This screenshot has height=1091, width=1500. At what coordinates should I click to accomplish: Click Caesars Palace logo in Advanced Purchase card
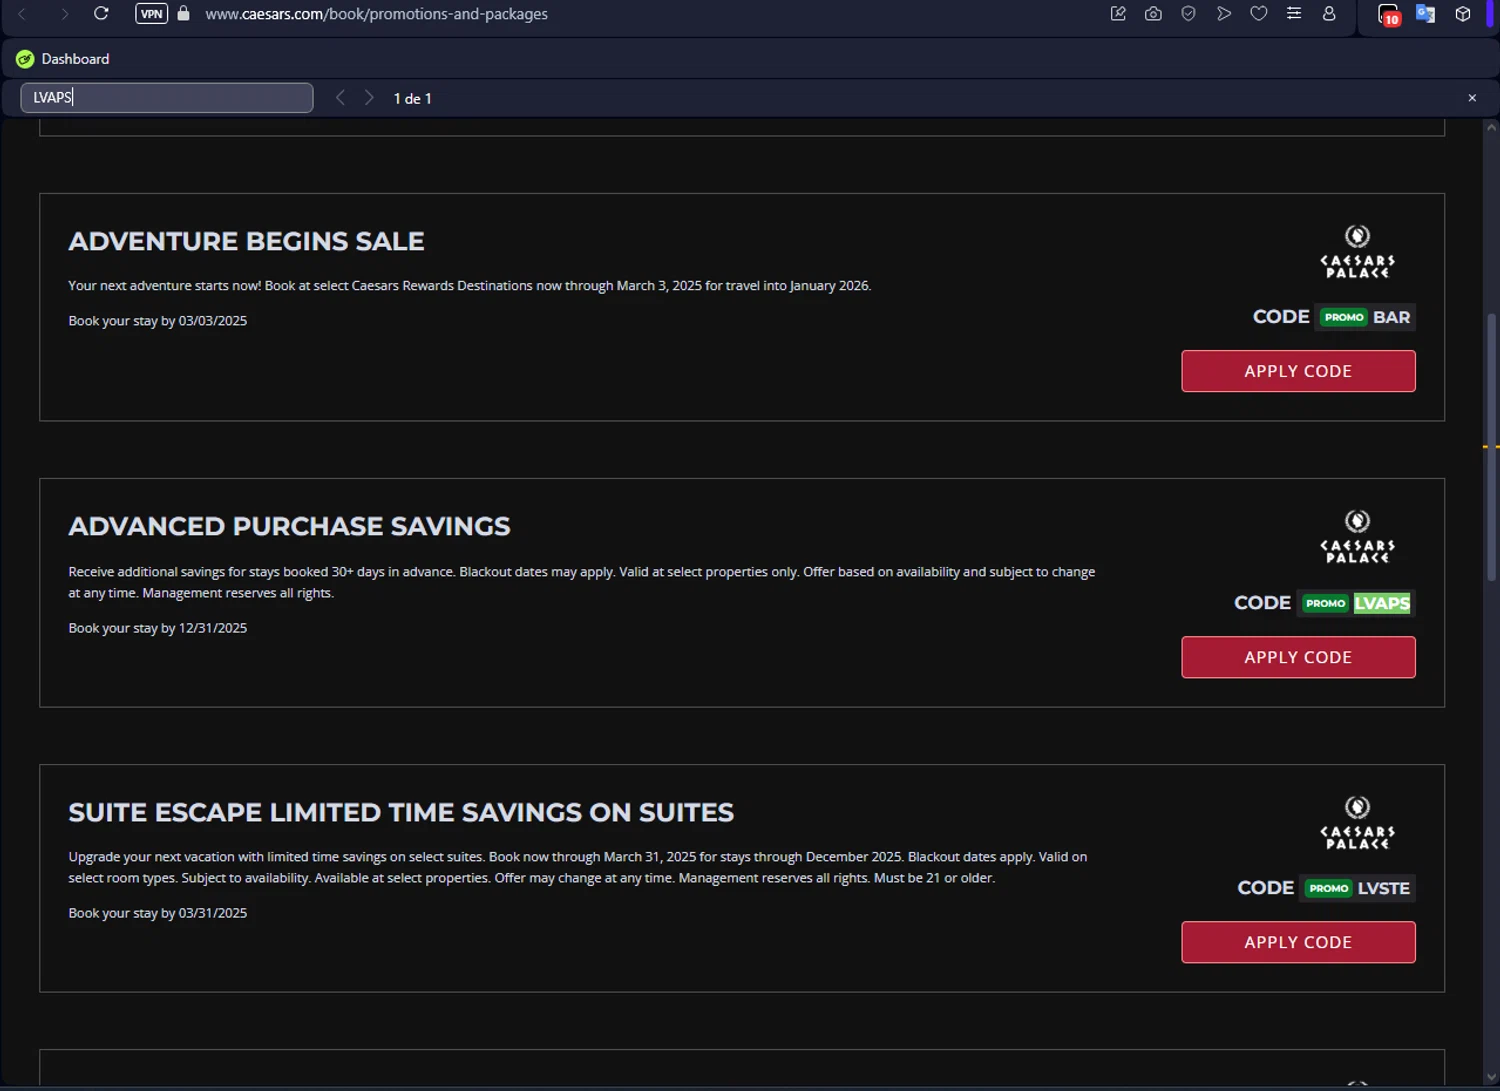[1357, 537]
